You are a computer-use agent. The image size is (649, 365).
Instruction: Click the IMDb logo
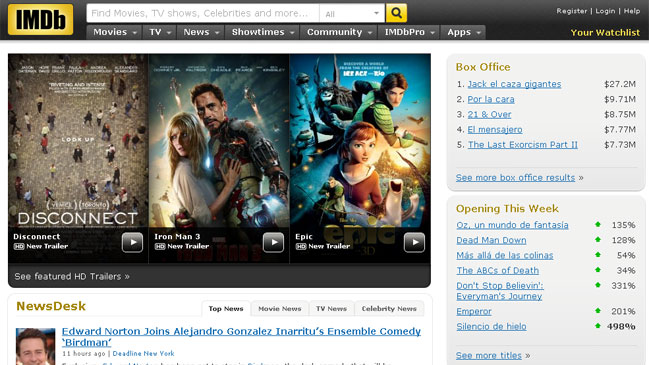pos(40,19)
